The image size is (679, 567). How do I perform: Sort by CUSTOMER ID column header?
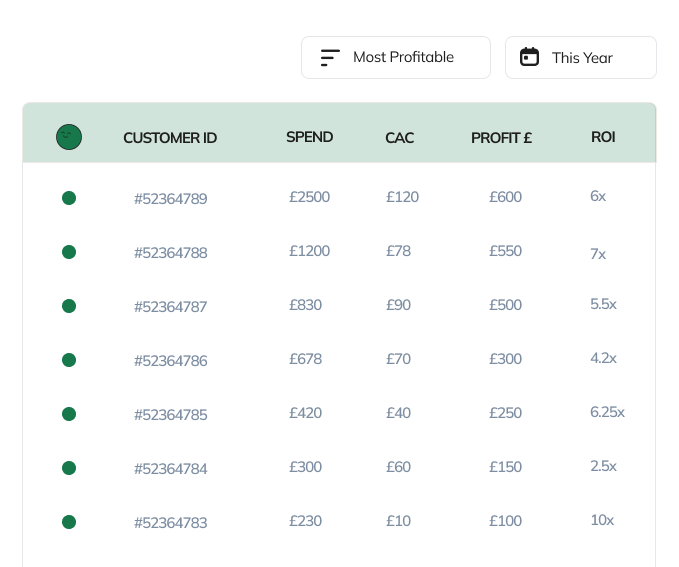coord(170,138)
